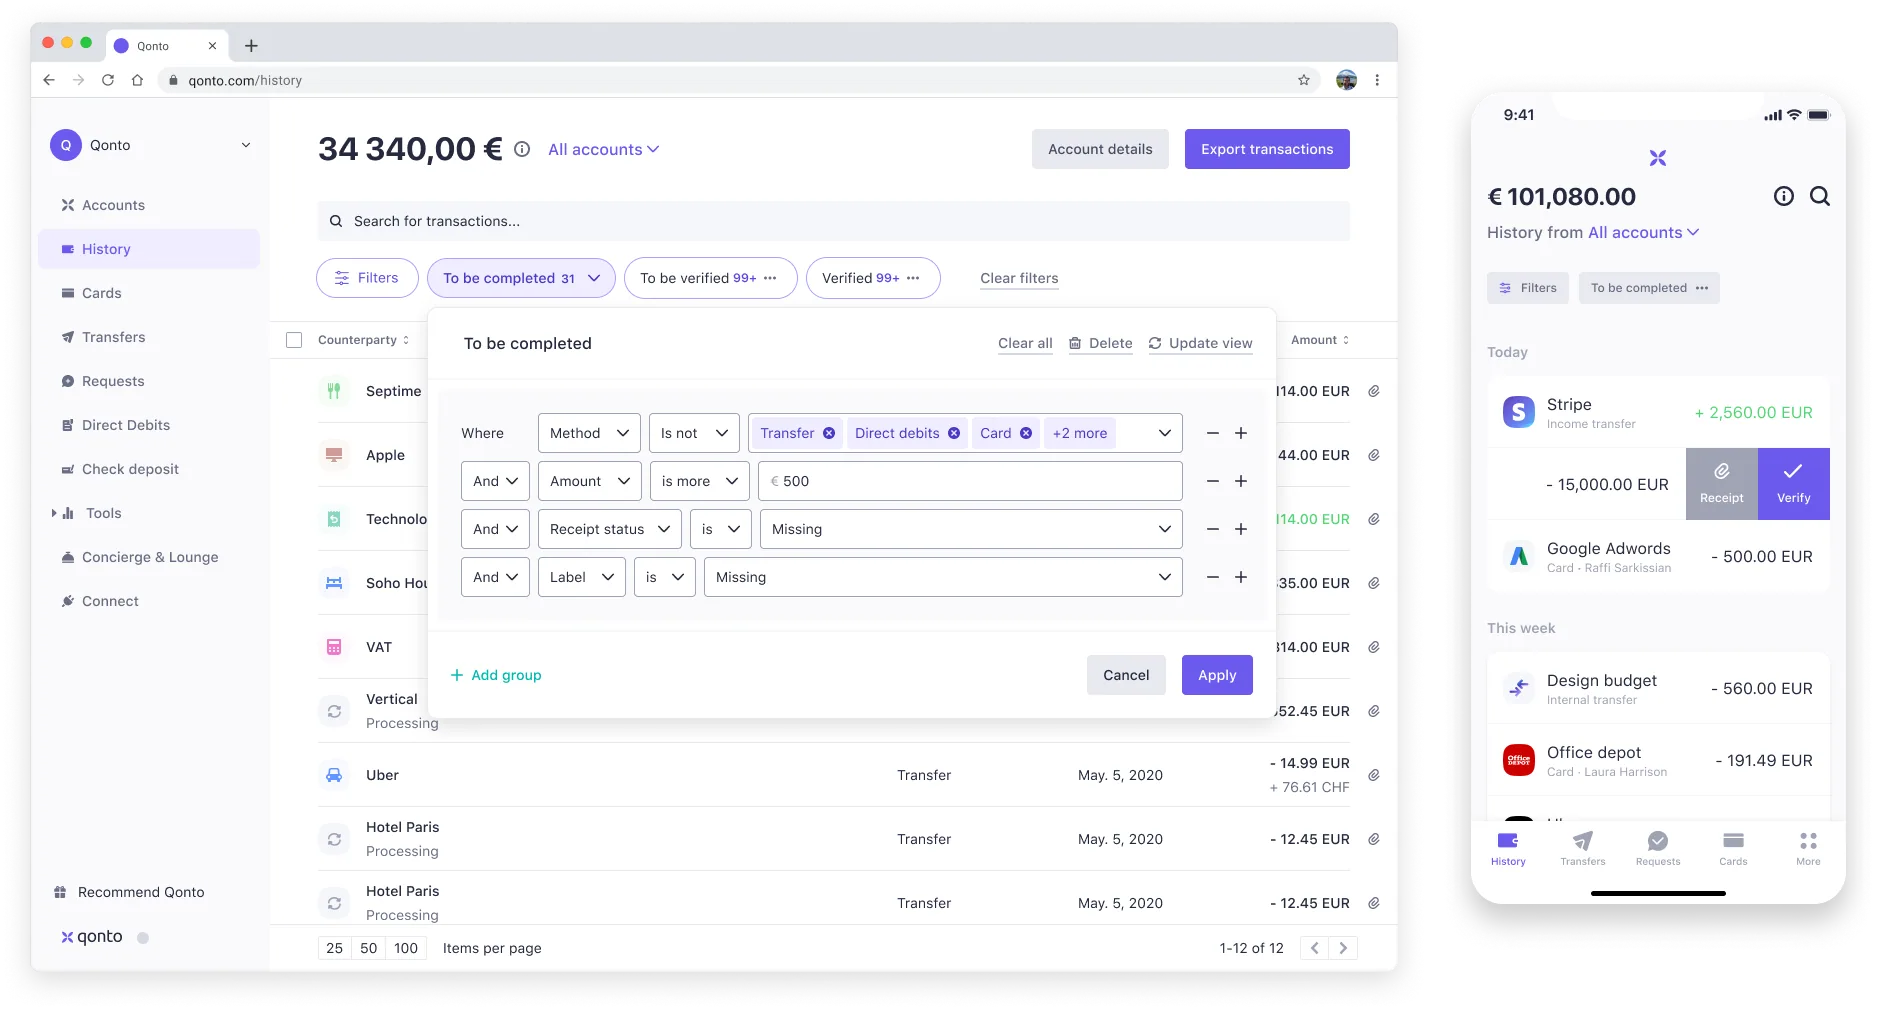Go to the previous page of transactions

click(x=1315, y=948)
